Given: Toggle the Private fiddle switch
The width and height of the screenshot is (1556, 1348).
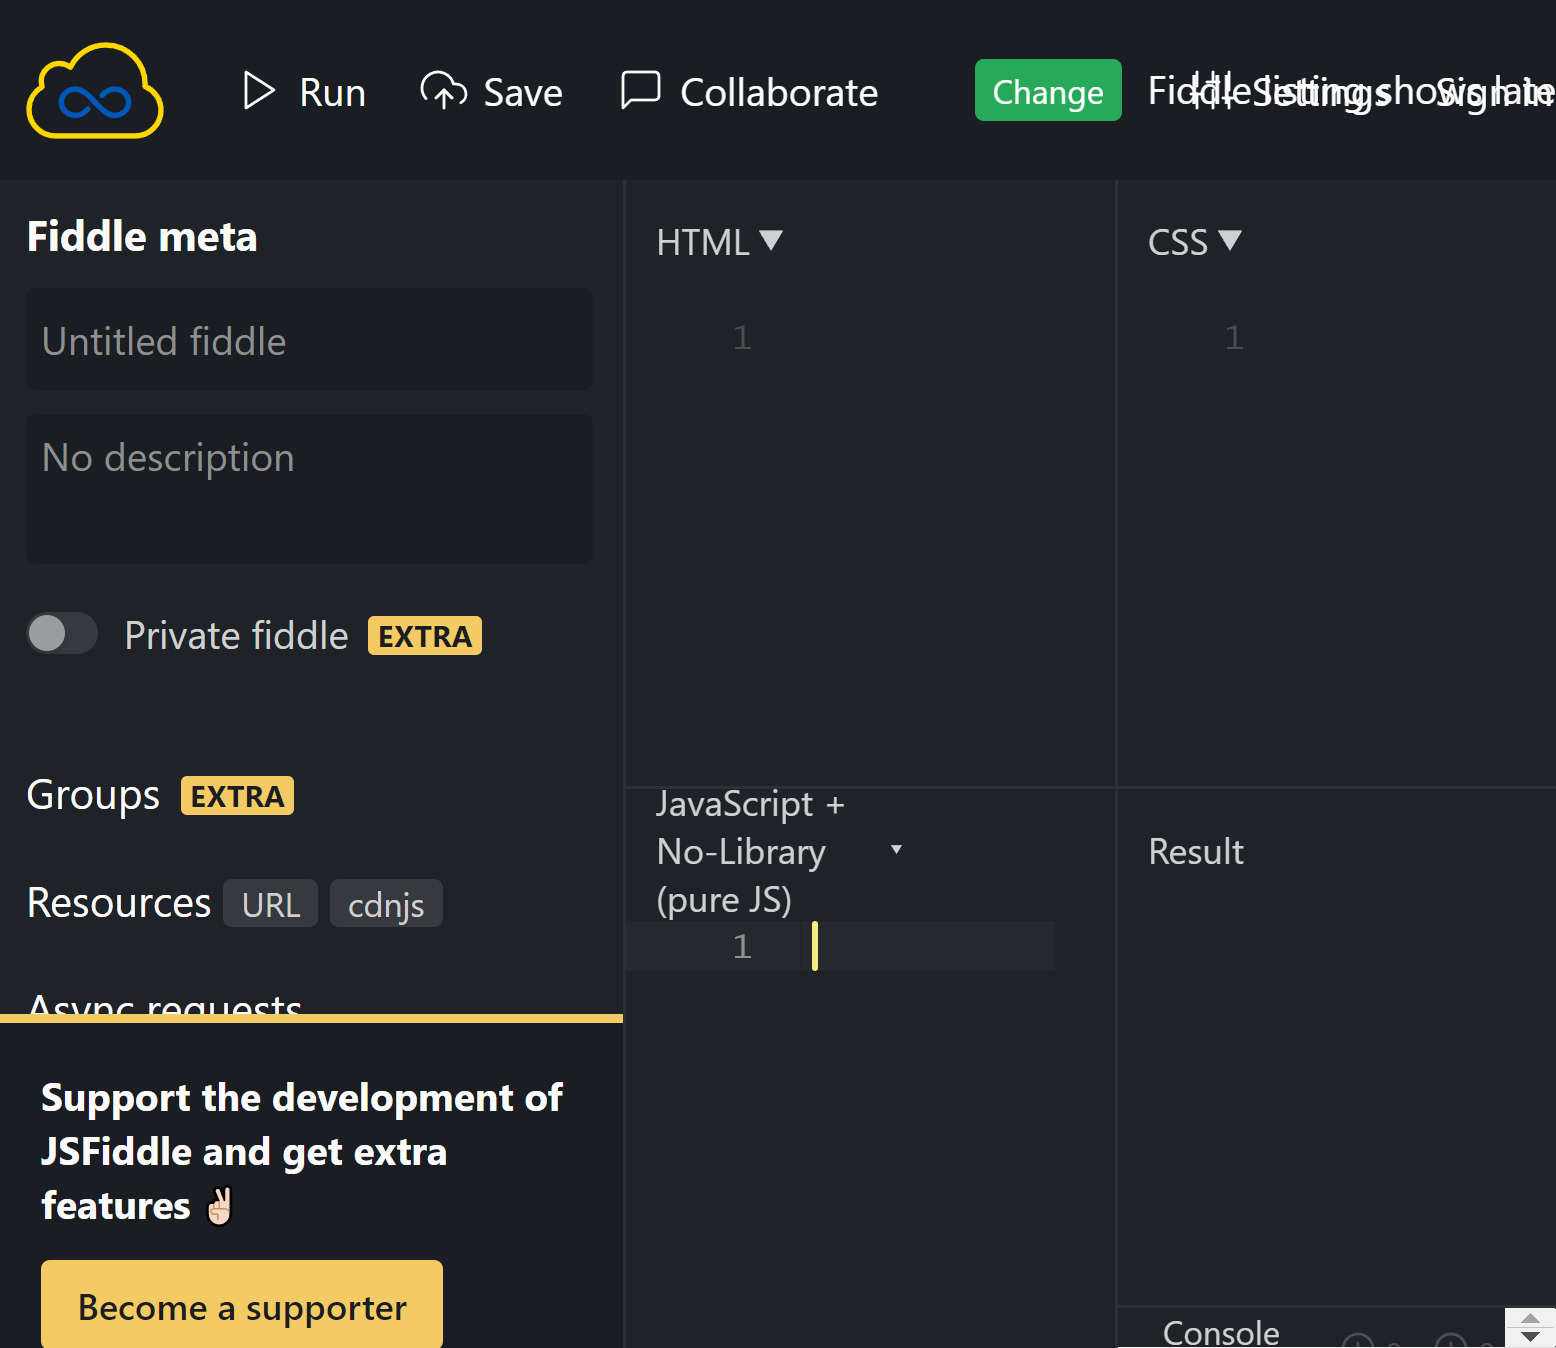Looking at the screenshot, I should [x=62, y=633].
